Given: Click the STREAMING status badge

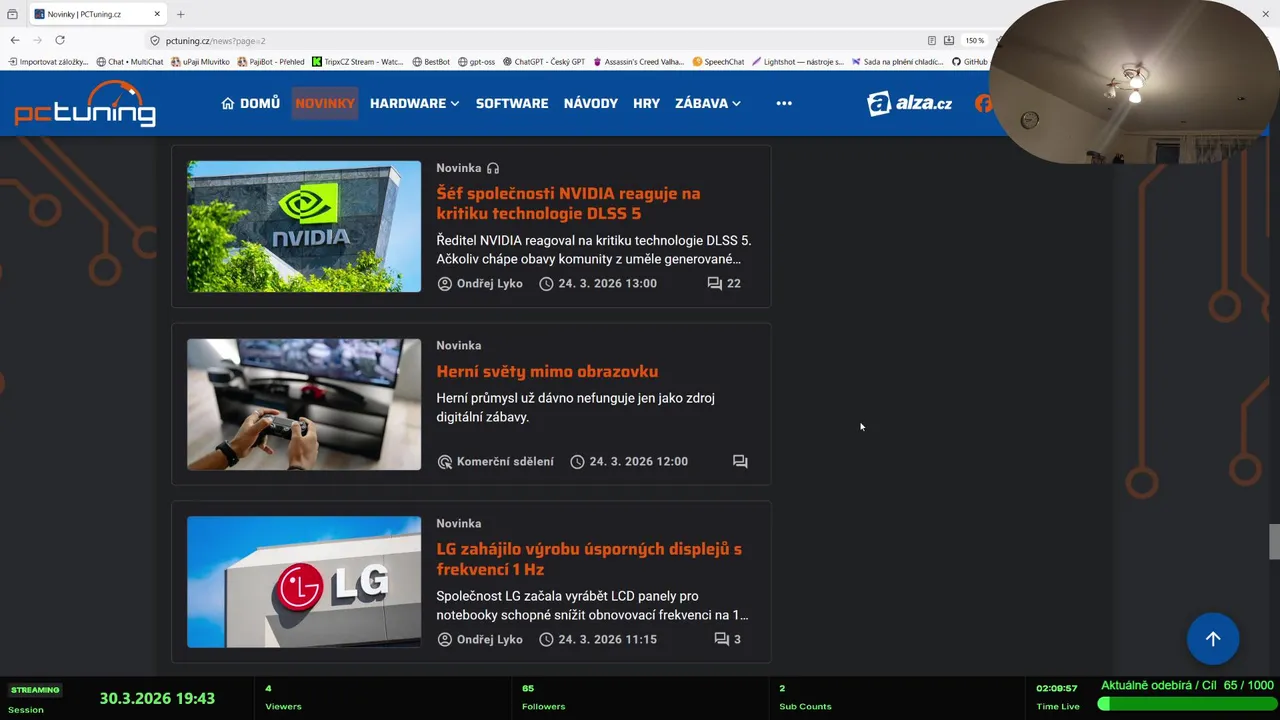Looking at the screenshot, I should coord(35,690).
